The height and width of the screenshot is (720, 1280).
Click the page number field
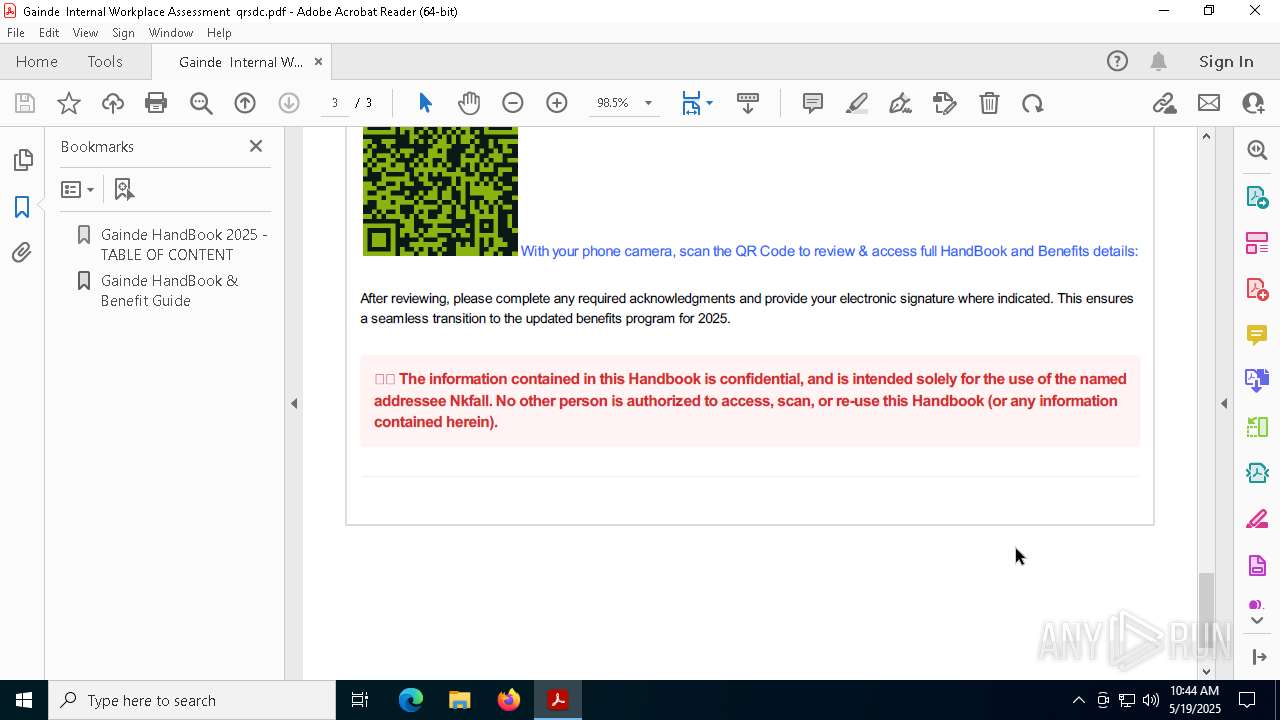(x=335, y=103)
